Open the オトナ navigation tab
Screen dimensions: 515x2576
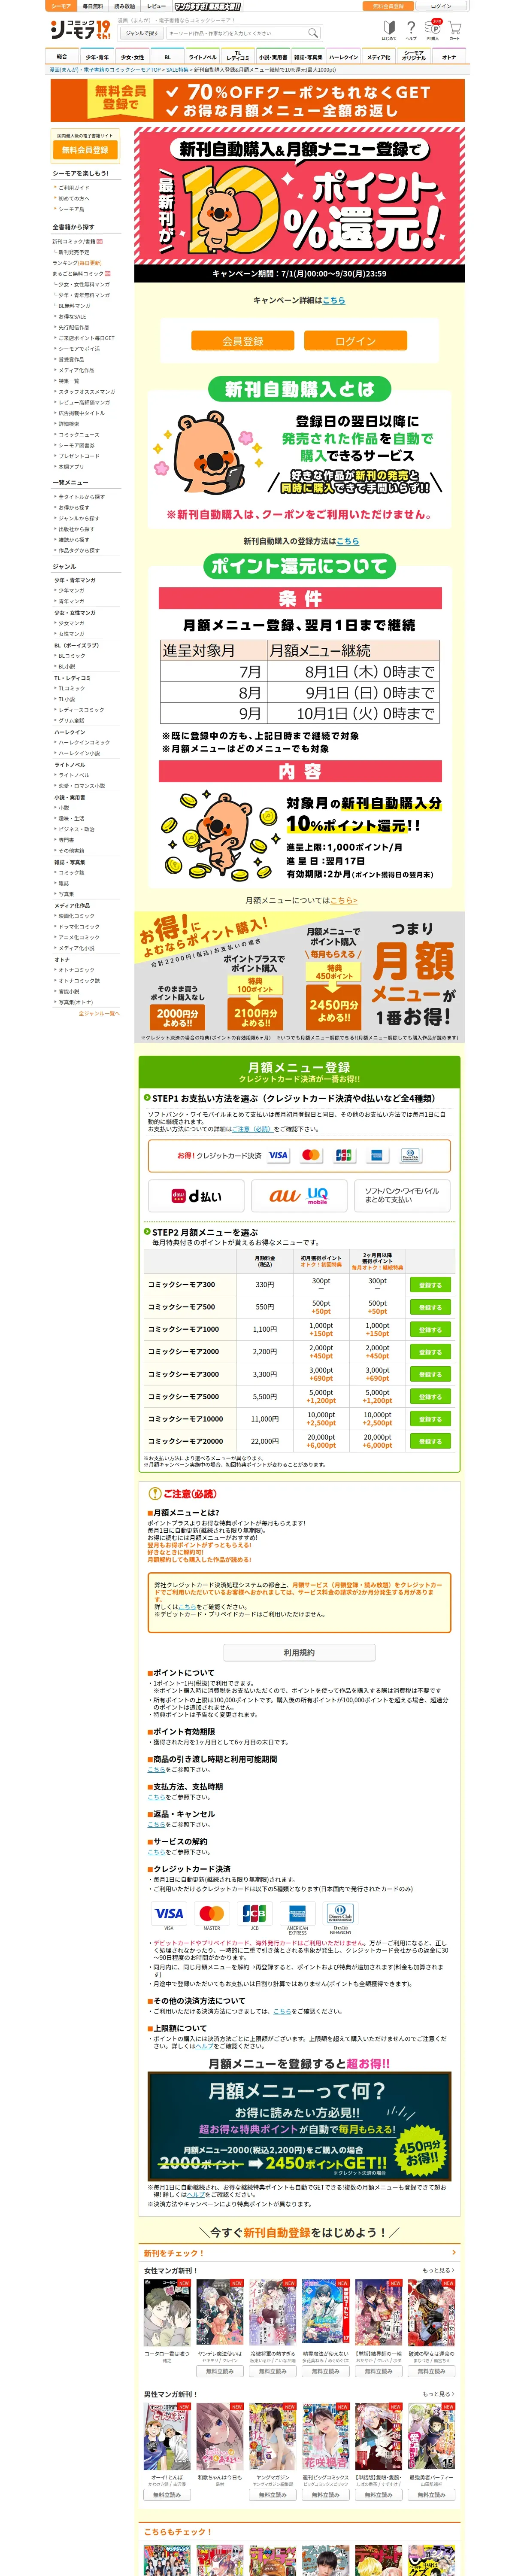point(449,57)
